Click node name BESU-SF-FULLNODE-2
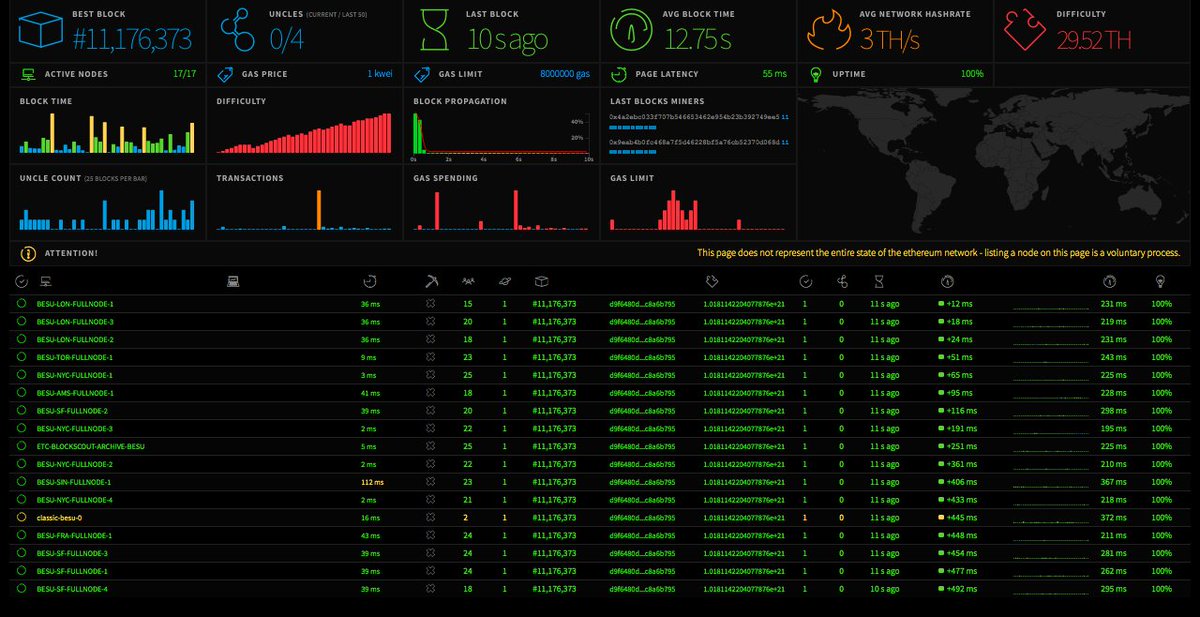Viewport: 1200px width, 617px height. tap(72, 411)
